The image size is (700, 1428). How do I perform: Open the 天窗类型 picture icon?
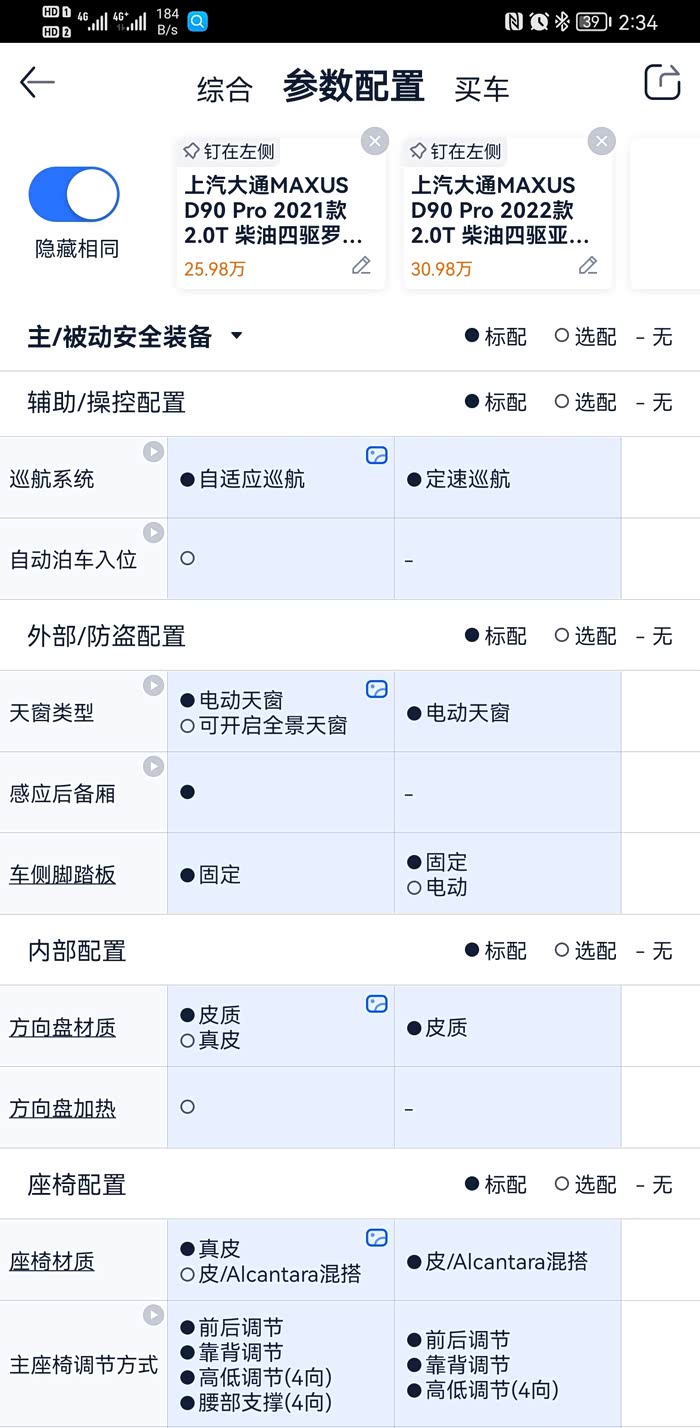click(x=376, y=689)
